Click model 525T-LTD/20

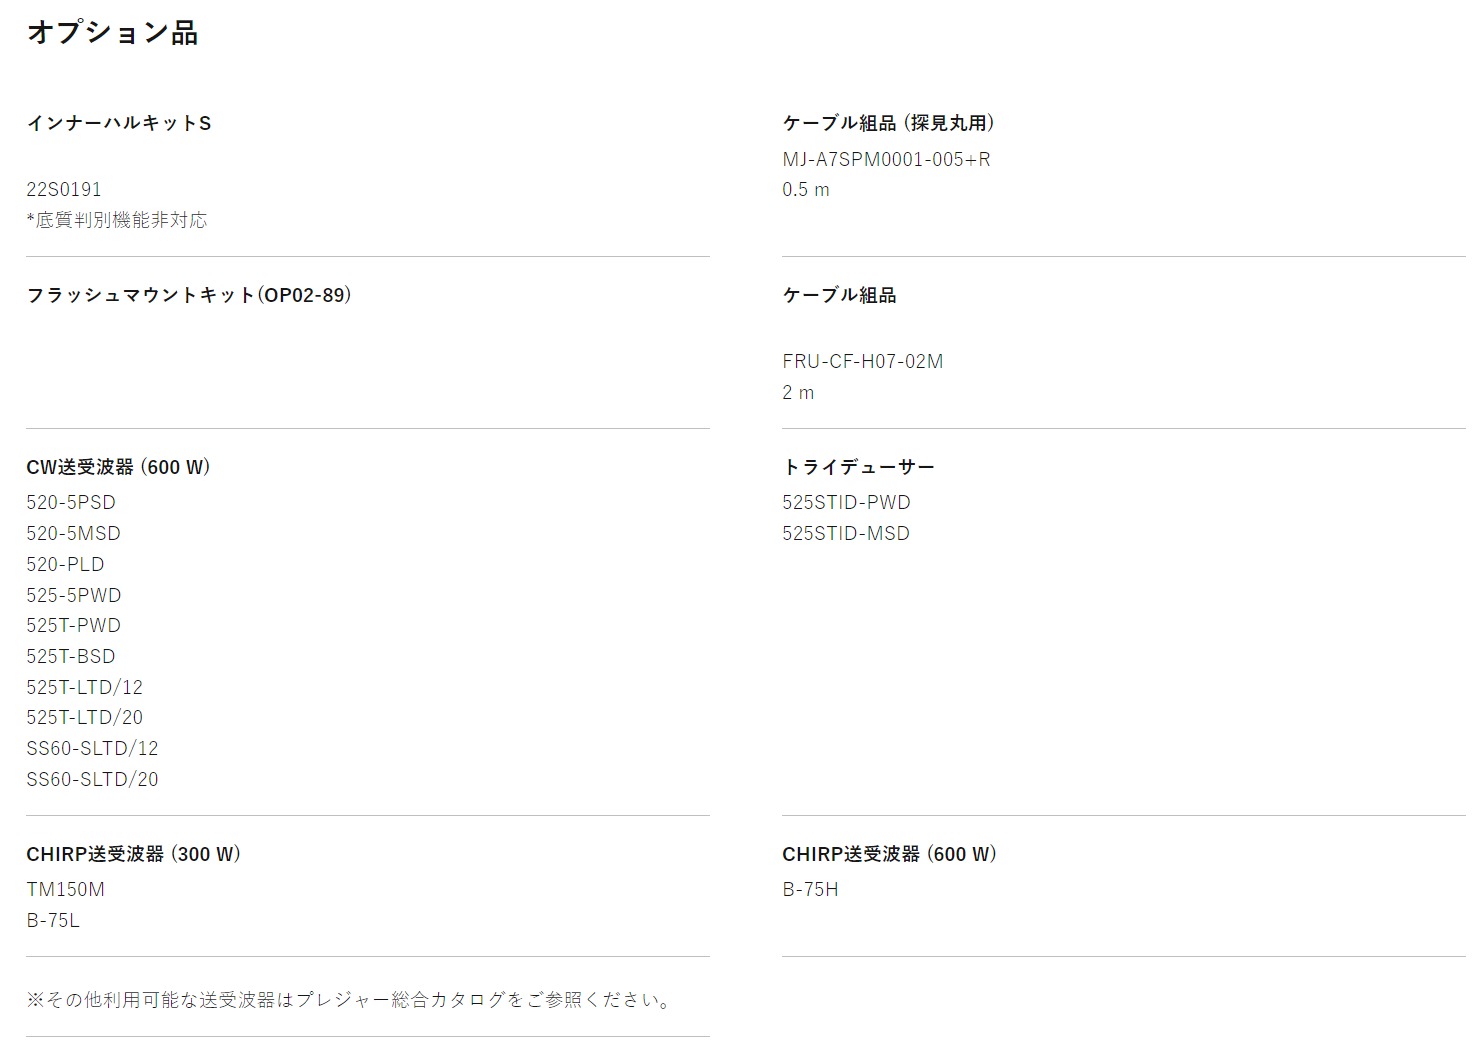tap(85, 717)
